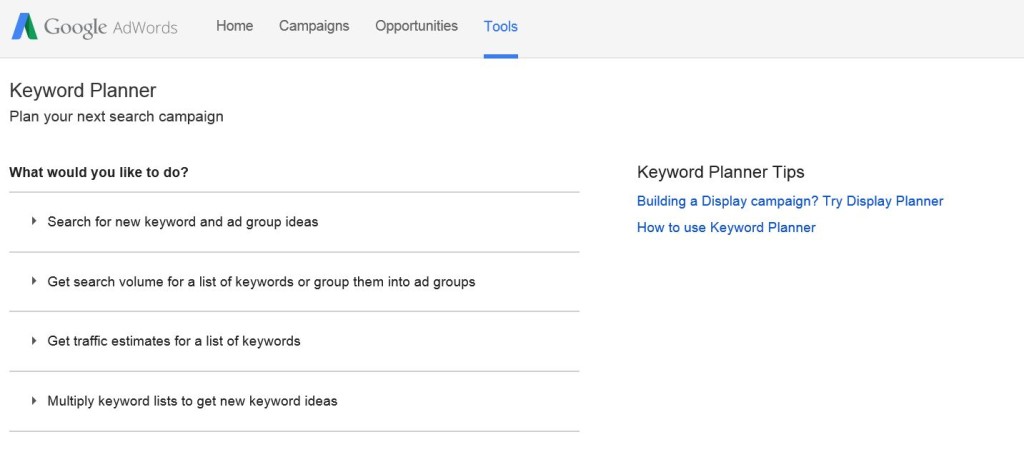Go to the Campaigns tab
The image size is (1024, 462).
[314, 26]
